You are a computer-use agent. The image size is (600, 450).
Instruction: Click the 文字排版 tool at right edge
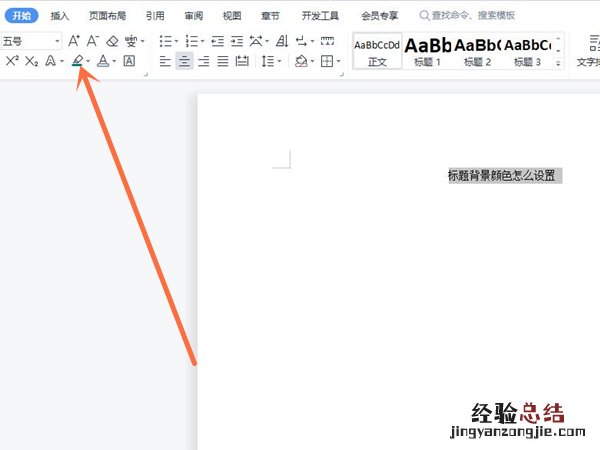click(x=589, y=51)
